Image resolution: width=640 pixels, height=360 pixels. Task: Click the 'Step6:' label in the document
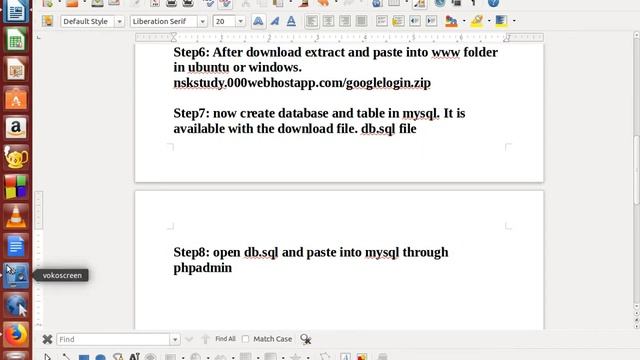(x=191, y=53)
